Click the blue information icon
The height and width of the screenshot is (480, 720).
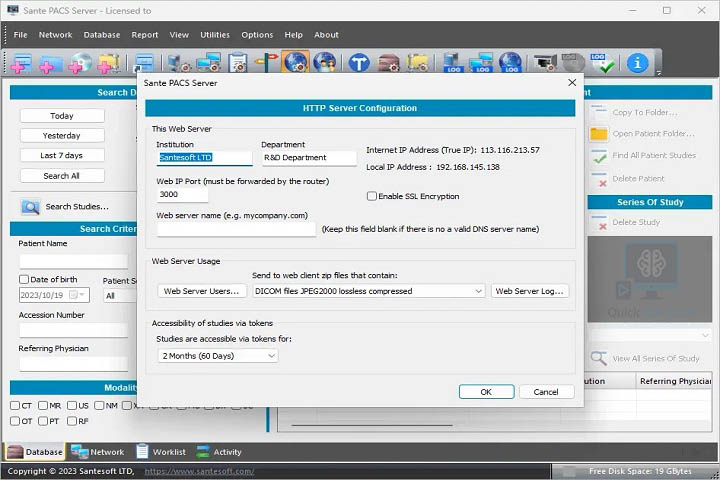click(637, 63)
